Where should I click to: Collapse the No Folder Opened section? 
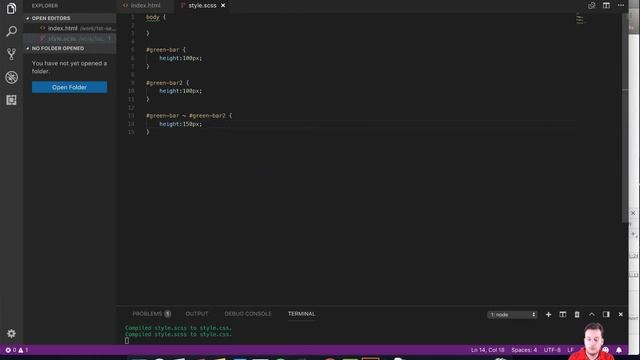pos(70,48)
